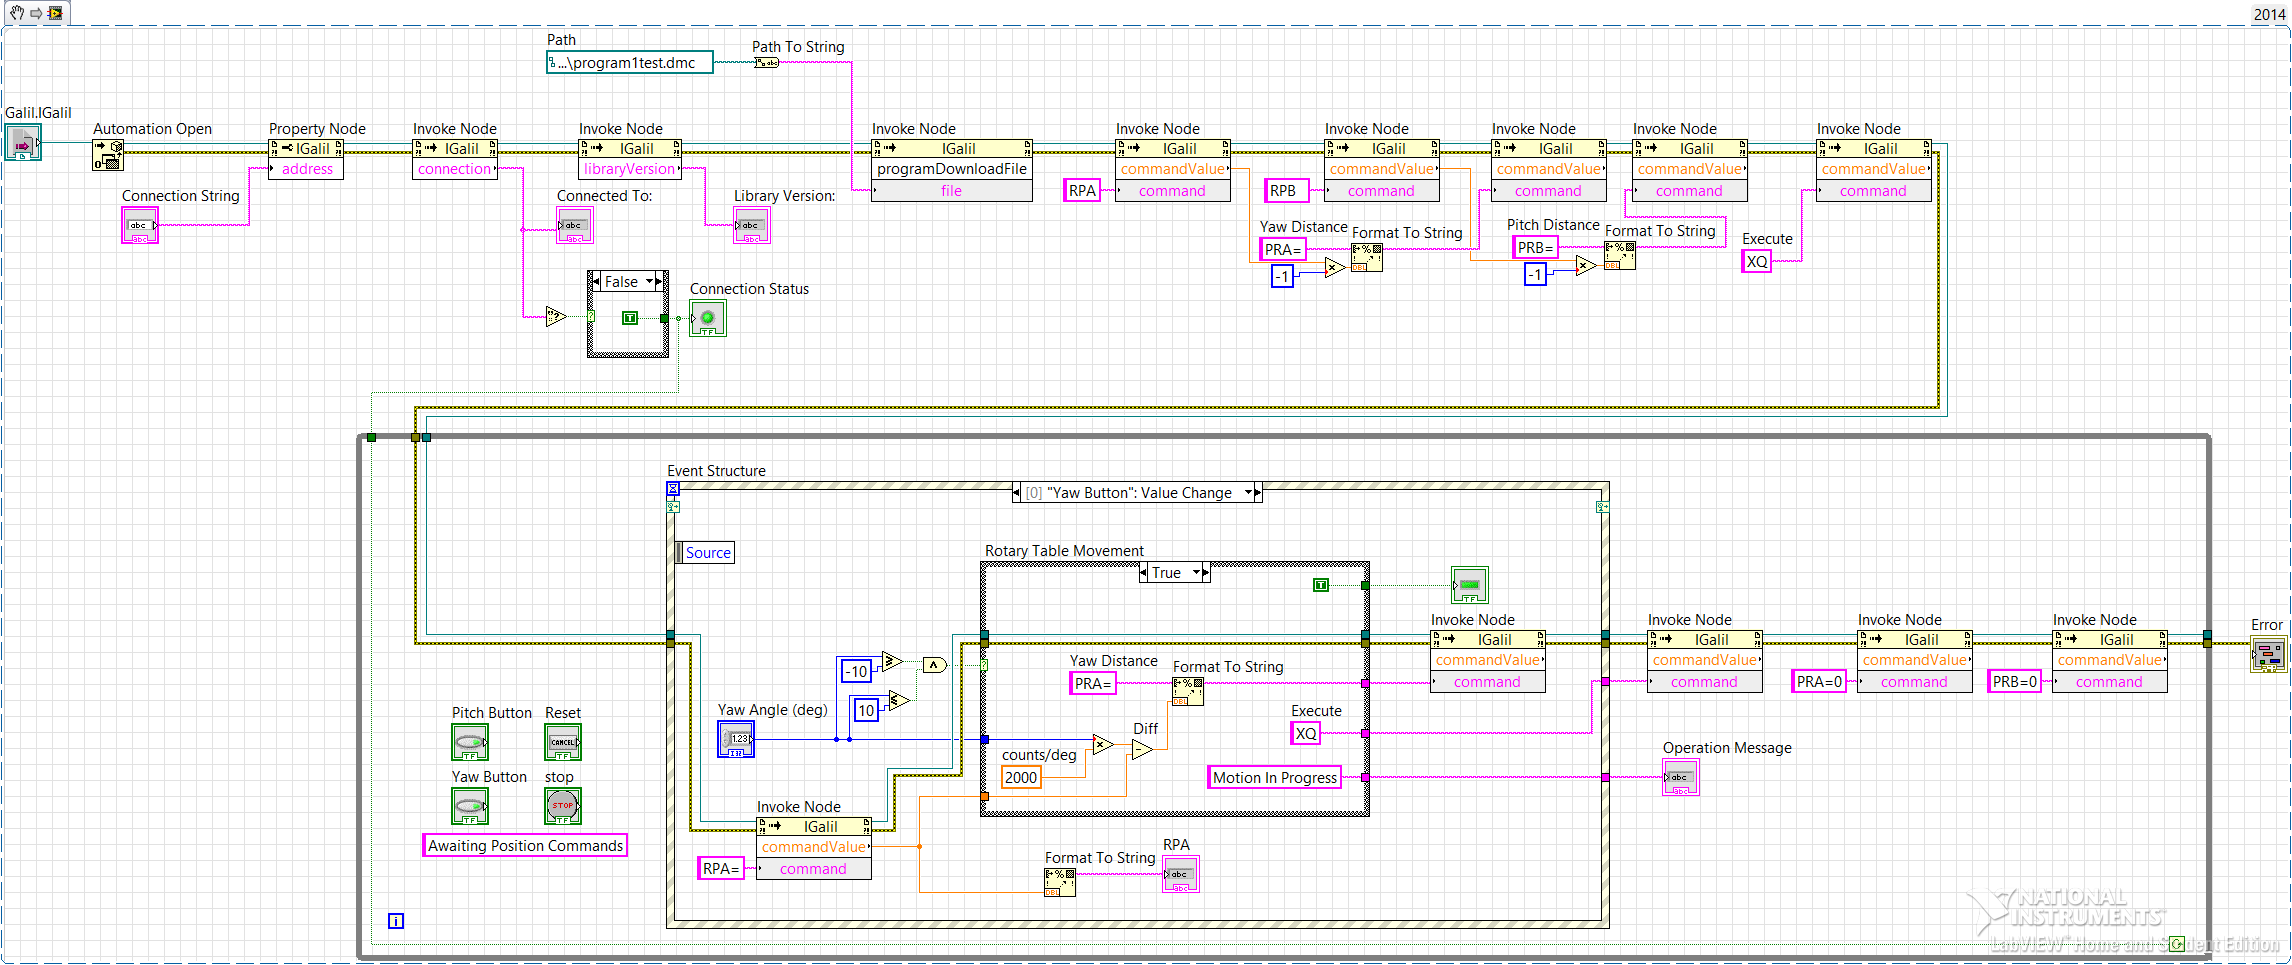Select the Error cluster indicator

click(2269, 654)
